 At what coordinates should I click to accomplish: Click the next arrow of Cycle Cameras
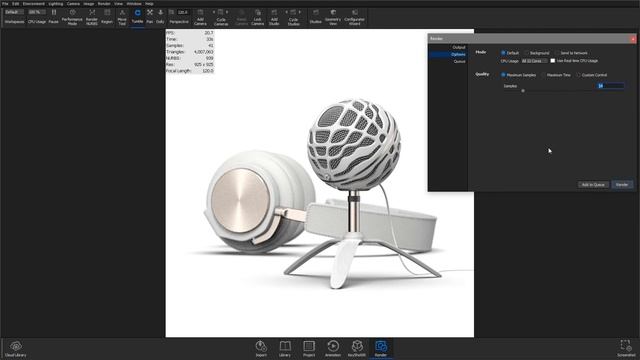click(227, 12)
